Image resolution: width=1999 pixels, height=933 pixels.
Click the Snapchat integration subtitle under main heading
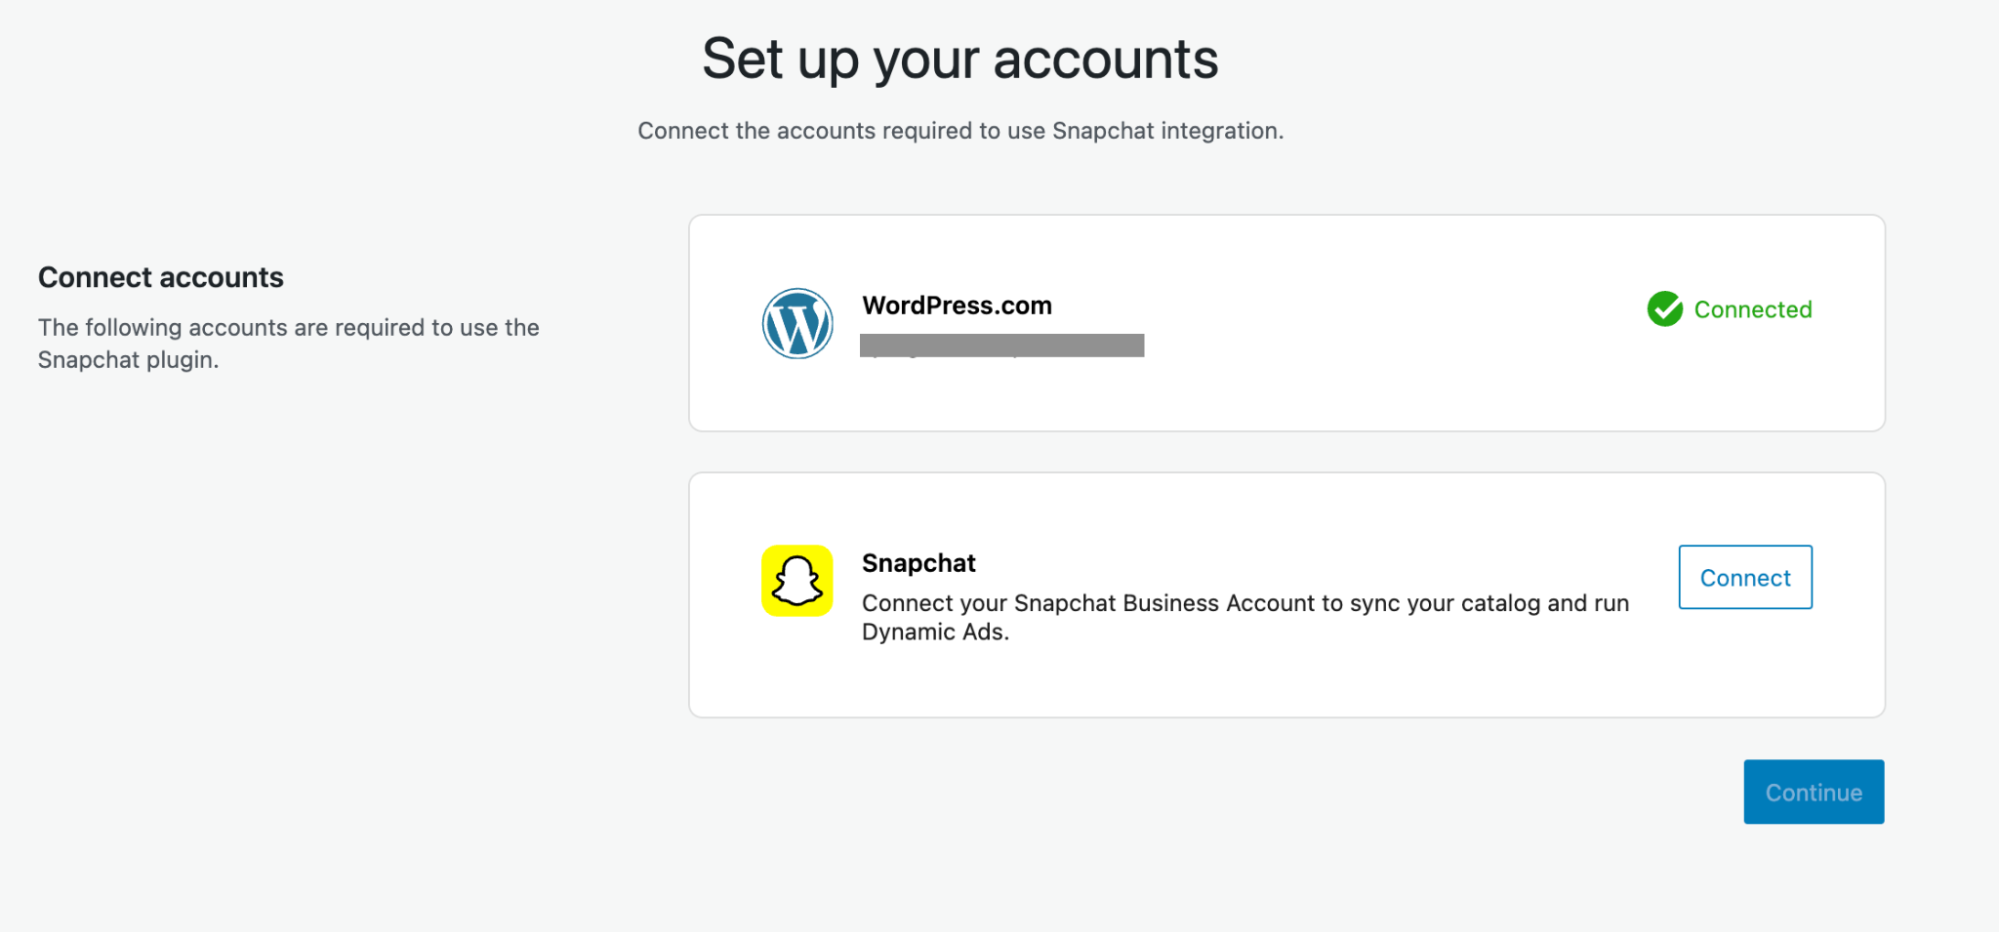click(960, 131)
